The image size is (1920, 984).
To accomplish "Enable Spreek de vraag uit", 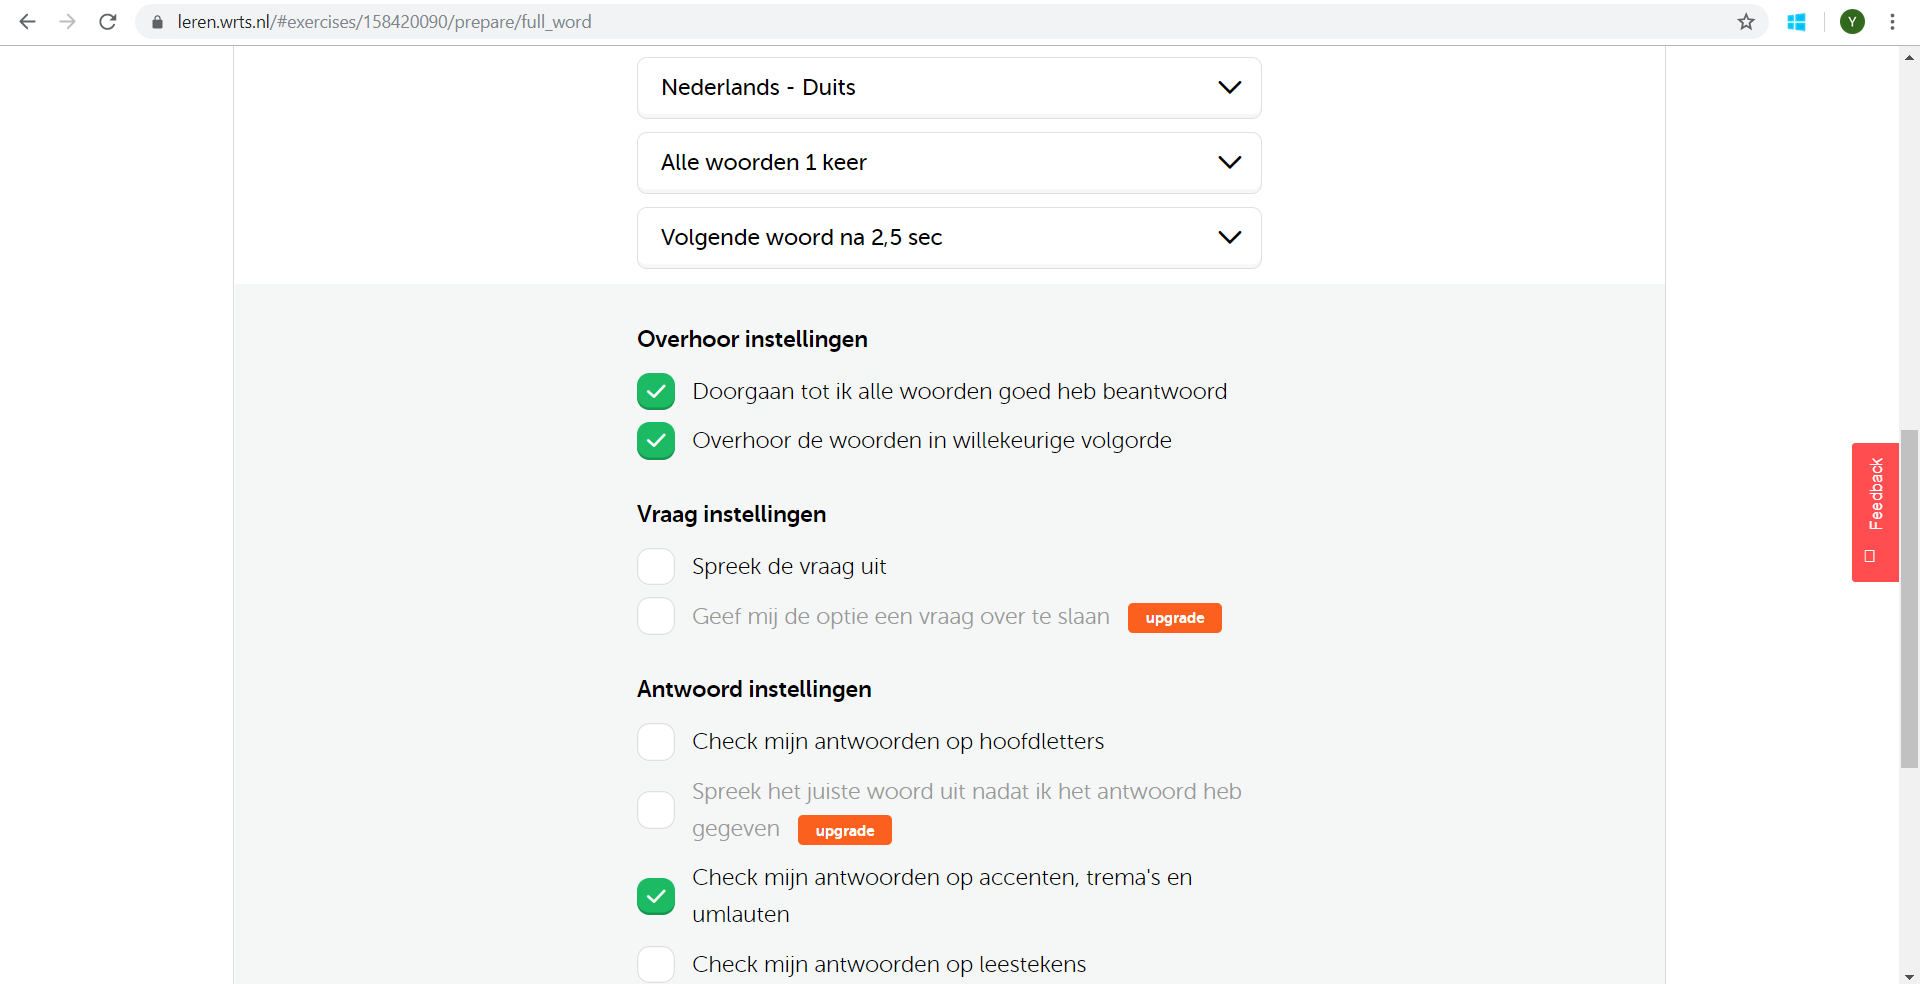I will 656,566.
